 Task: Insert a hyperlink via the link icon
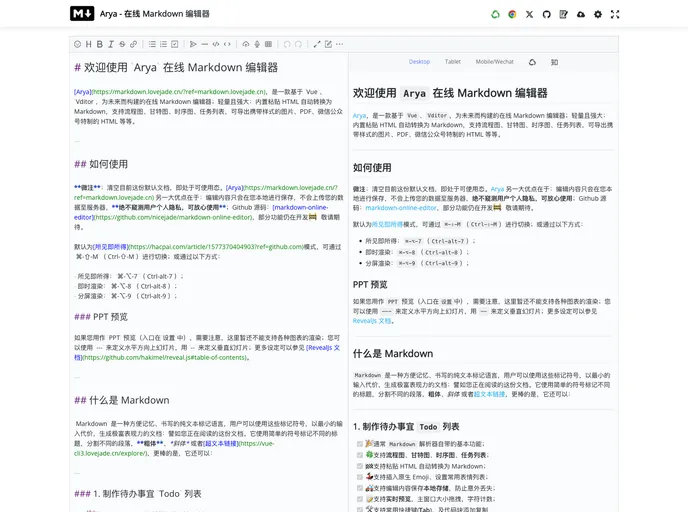click(133, 44)
